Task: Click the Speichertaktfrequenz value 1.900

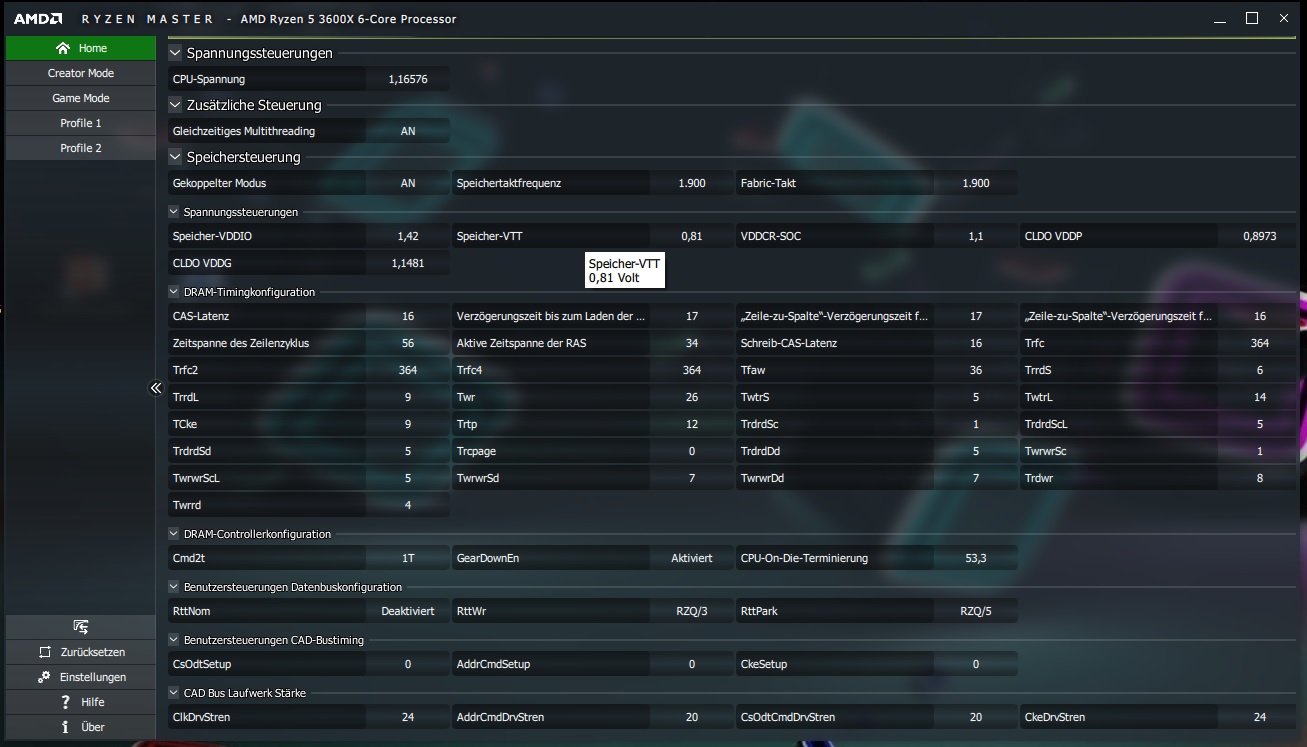Action: (692, 183)
